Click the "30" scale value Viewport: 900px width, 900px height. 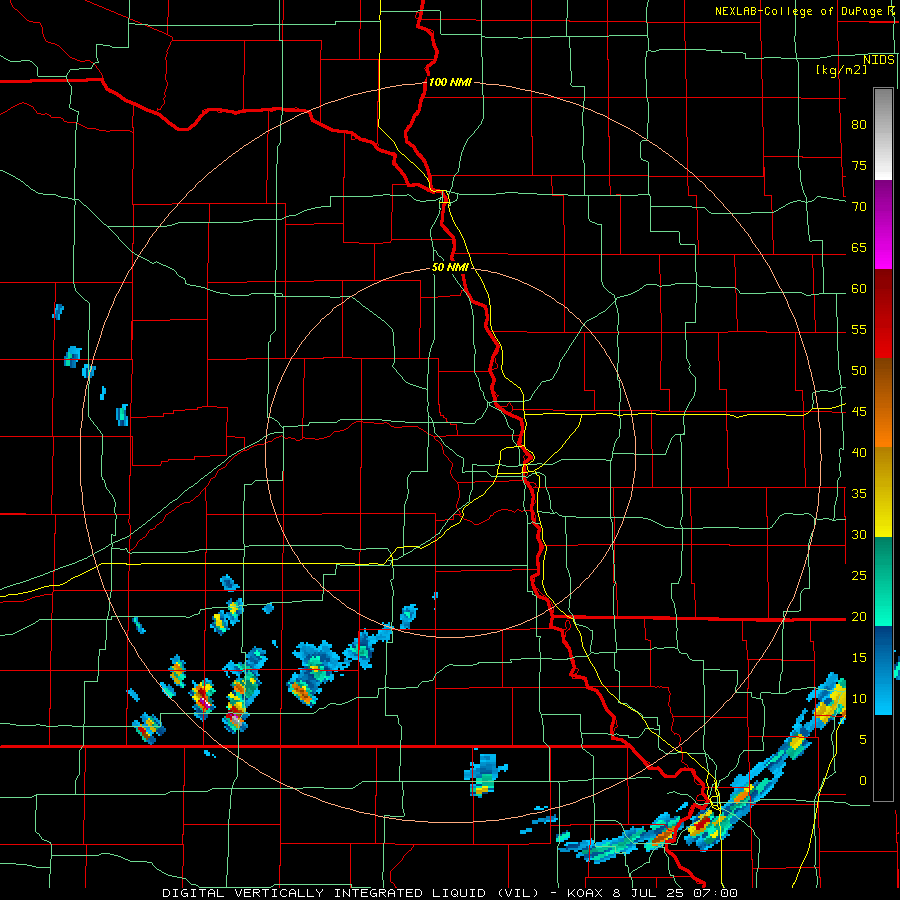(859, 534)
